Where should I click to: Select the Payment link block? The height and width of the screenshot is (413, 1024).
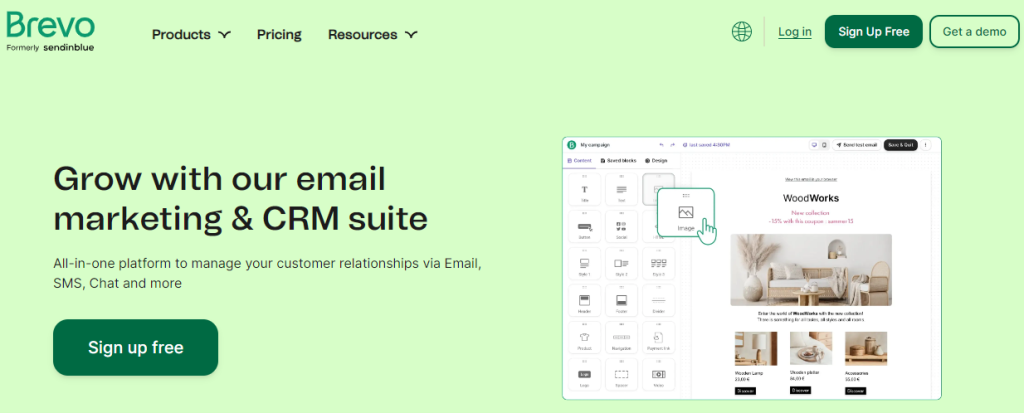coord(658,339)
